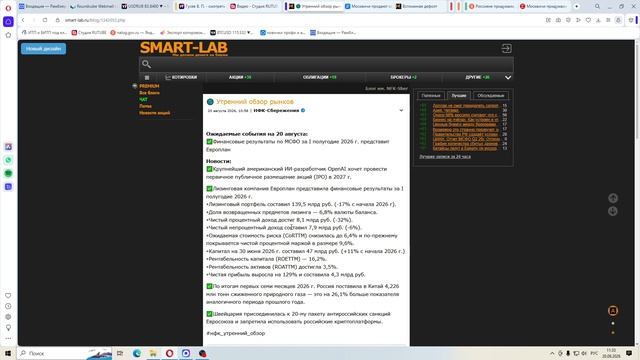
Task: Switch to the Видео - Студия RUTUBE tab
Action: point(254,7)
